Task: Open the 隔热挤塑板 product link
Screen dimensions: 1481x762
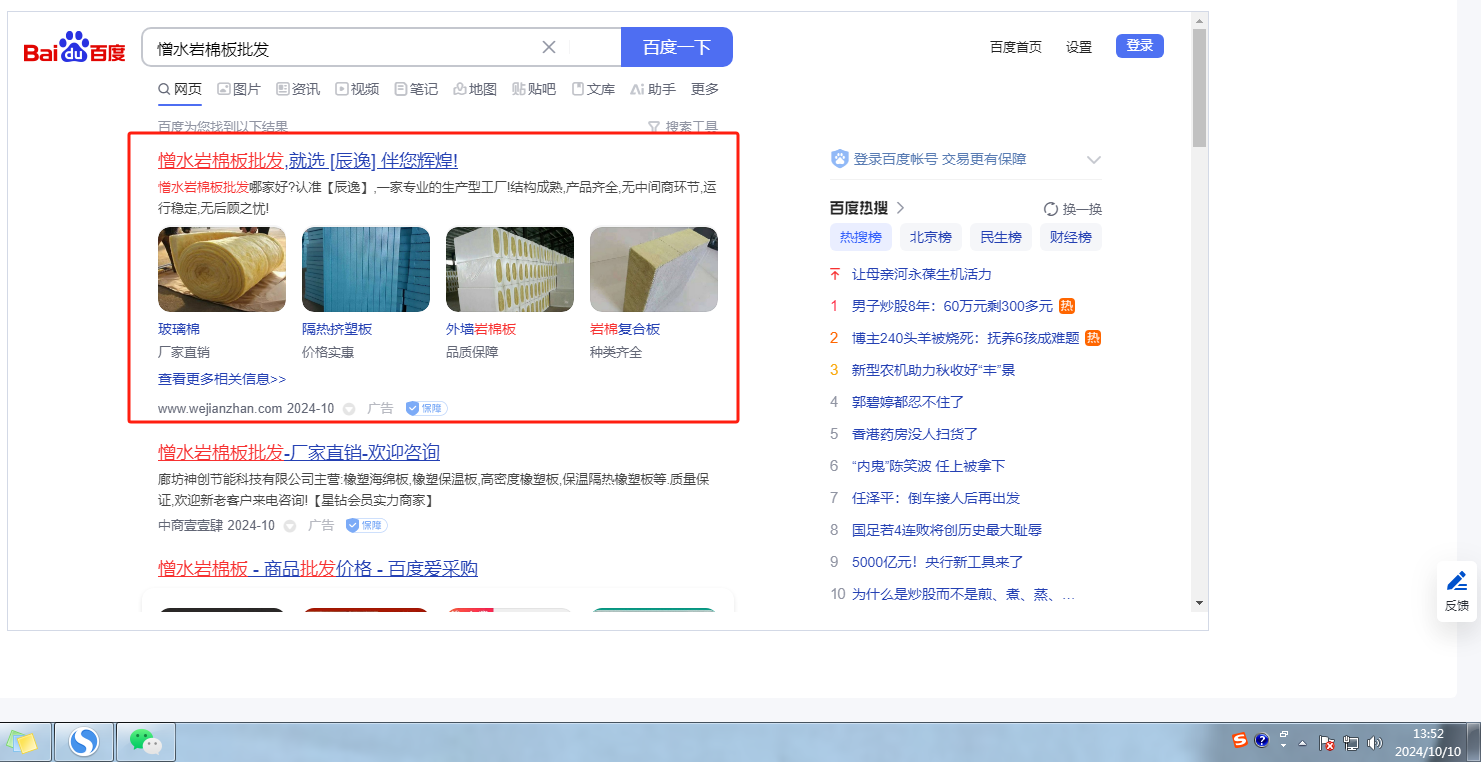Action: (x=337, y=329)
